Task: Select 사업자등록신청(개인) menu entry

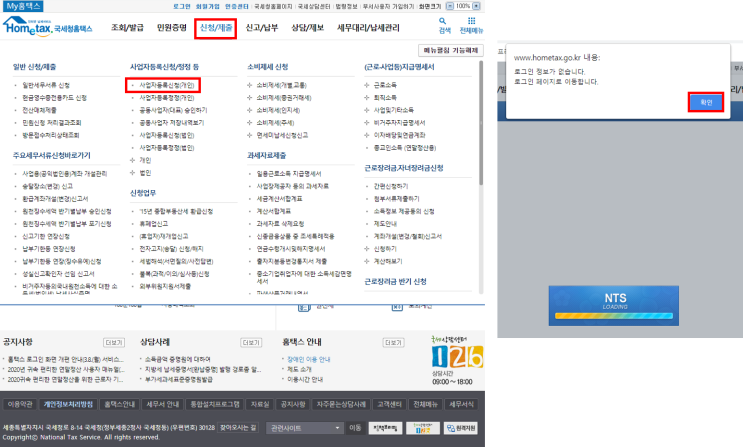Action: pyautogui.click(x=167, y=85)
